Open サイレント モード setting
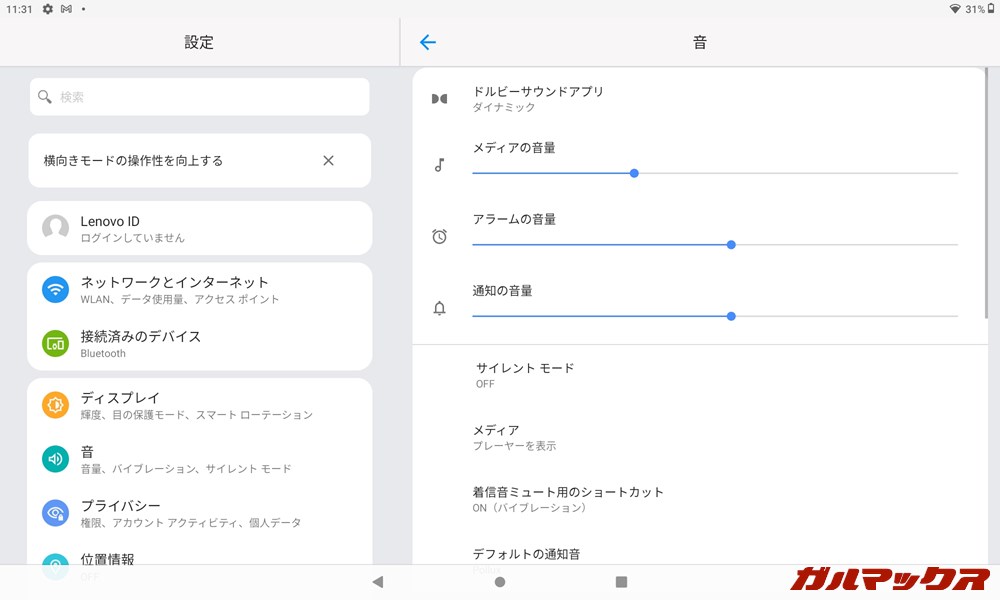 tap(525, 375)
